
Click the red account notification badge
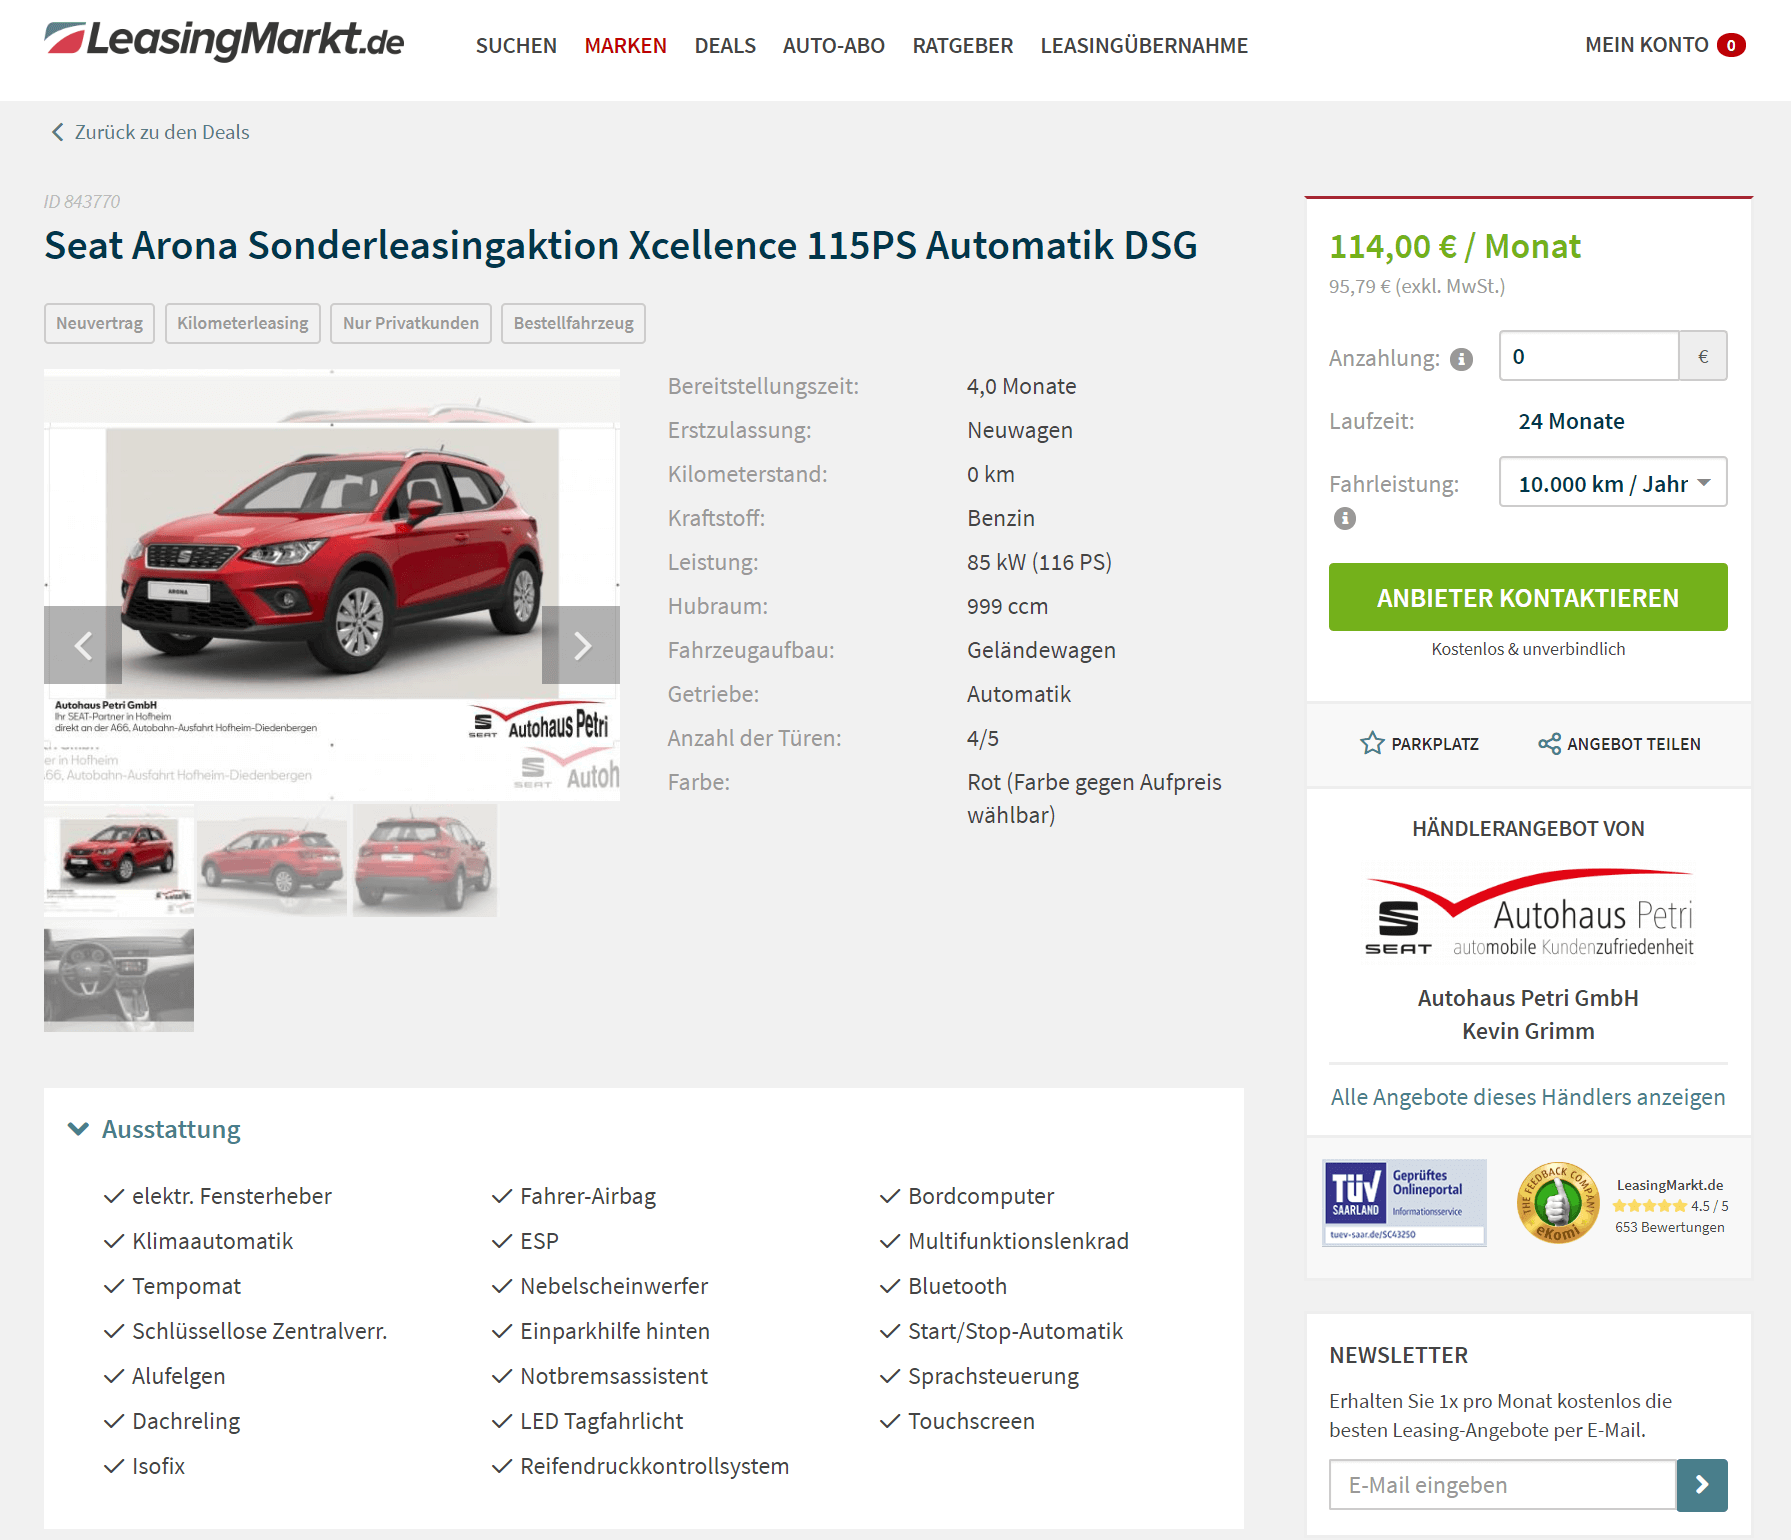point(1731,45)
